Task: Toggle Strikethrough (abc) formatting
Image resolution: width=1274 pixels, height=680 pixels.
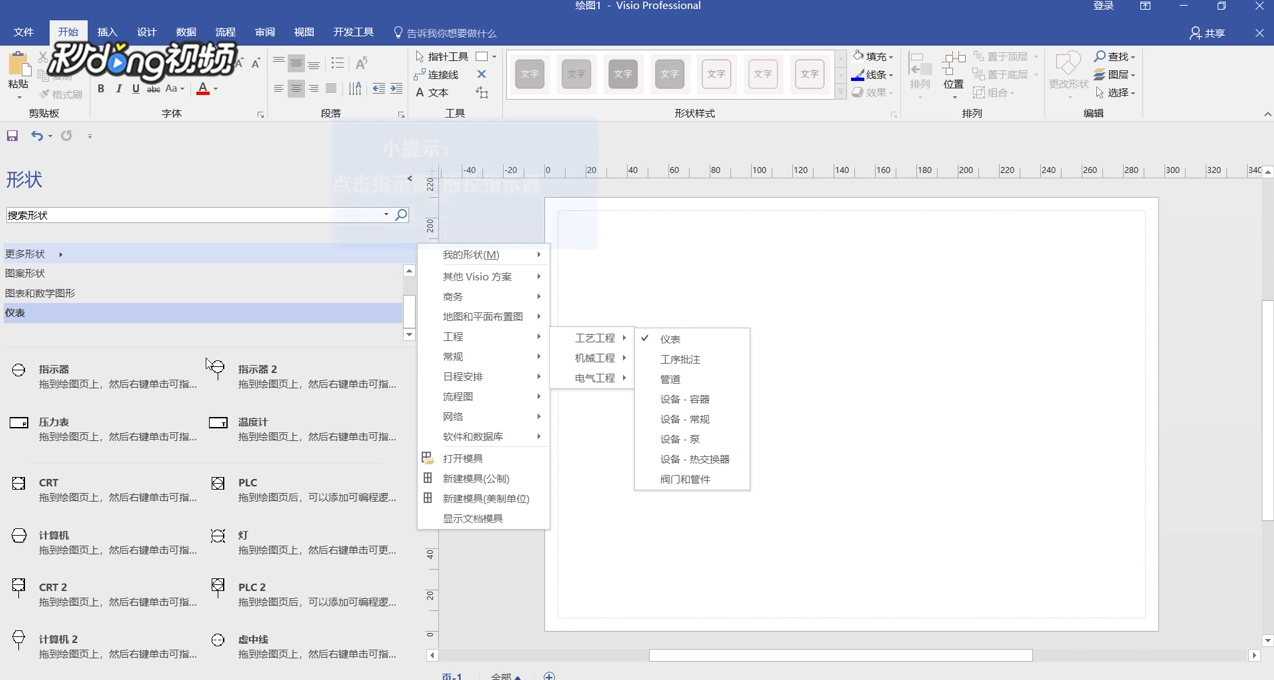Action: [x=153, y=89]
